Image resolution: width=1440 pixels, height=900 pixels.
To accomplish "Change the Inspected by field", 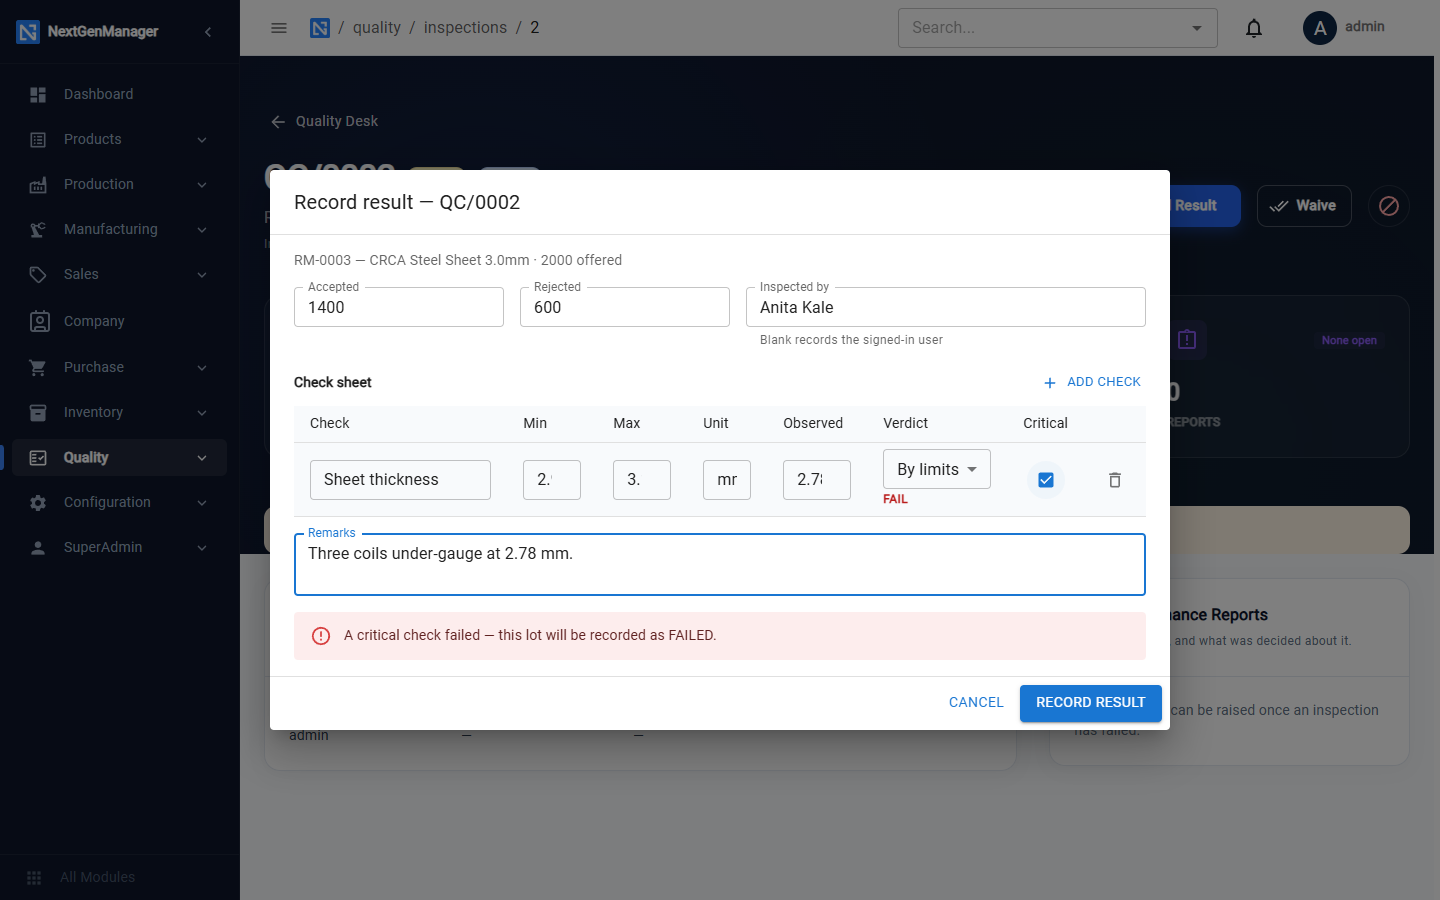I will coord(946,307).
